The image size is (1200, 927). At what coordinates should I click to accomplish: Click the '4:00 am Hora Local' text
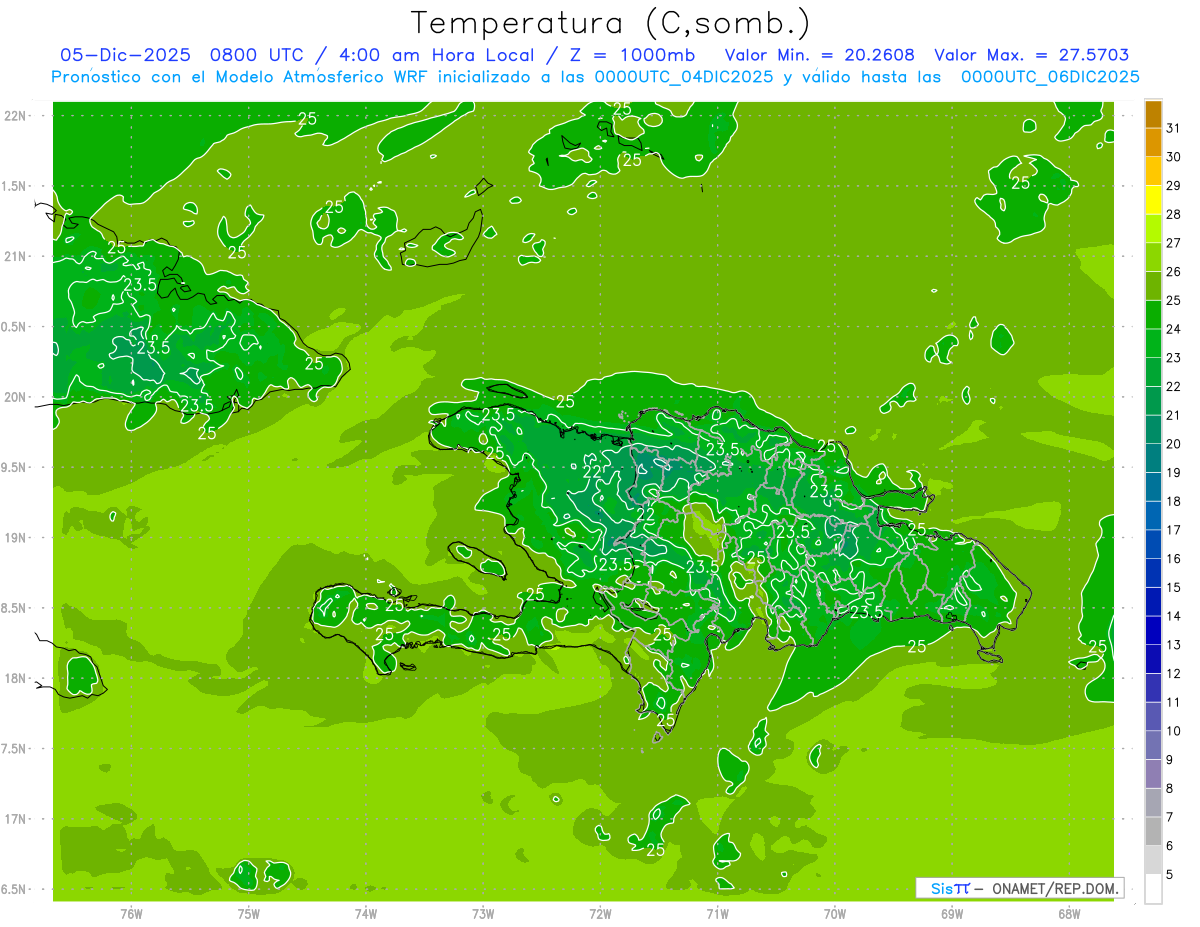pos(435,55)
